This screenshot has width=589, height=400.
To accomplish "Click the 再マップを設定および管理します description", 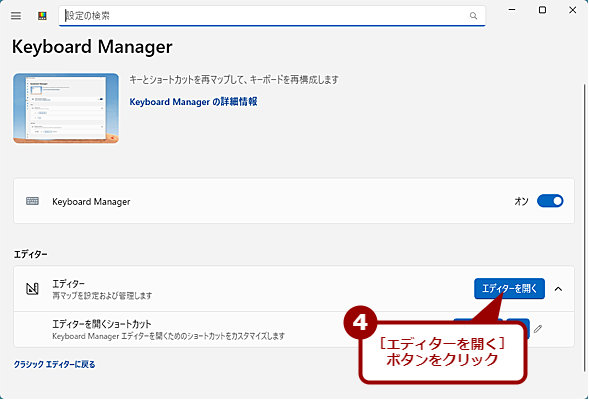I will pos(102,296).
